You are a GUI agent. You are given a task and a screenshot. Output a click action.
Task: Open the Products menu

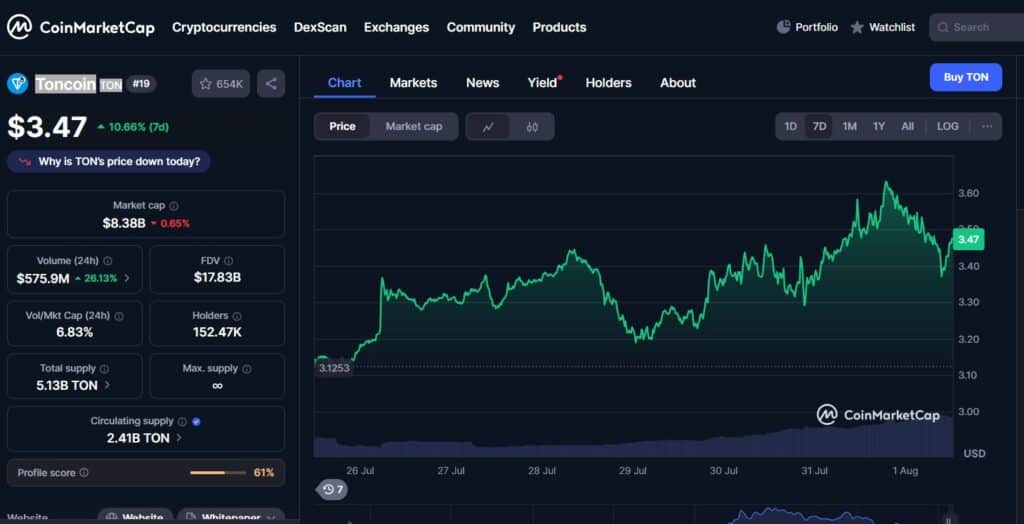coord(559,27)
